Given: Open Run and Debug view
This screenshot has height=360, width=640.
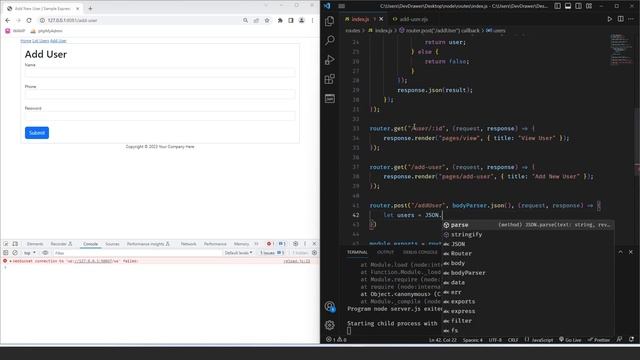Looking at the screenshot, I should click(329, 60).
